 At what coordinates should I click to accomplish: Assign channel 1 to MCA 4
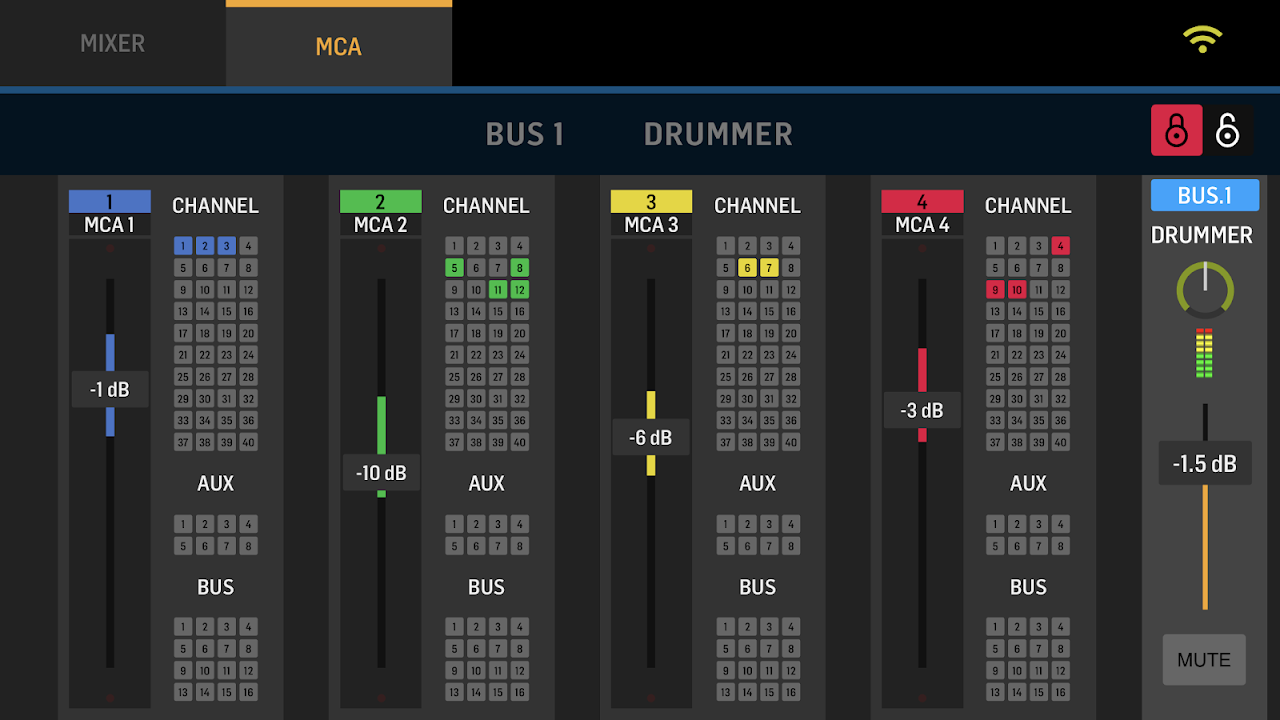point(995,246)
